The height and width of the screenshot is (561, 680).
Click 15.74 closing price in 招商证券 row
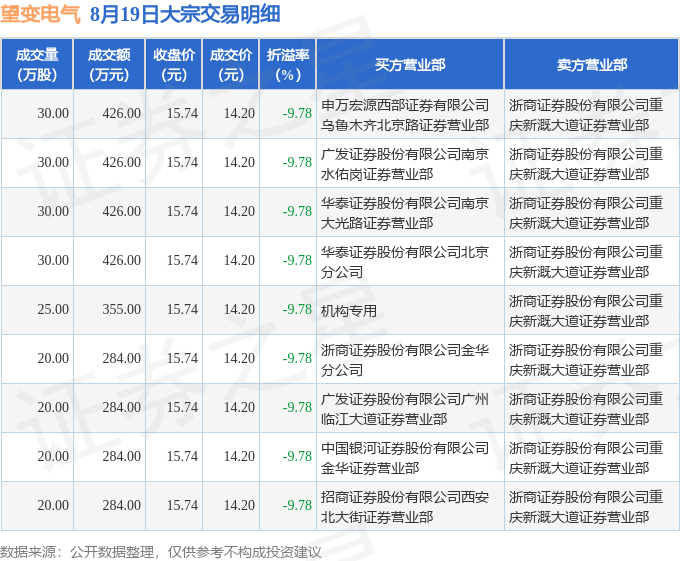(x=182, y=506)
